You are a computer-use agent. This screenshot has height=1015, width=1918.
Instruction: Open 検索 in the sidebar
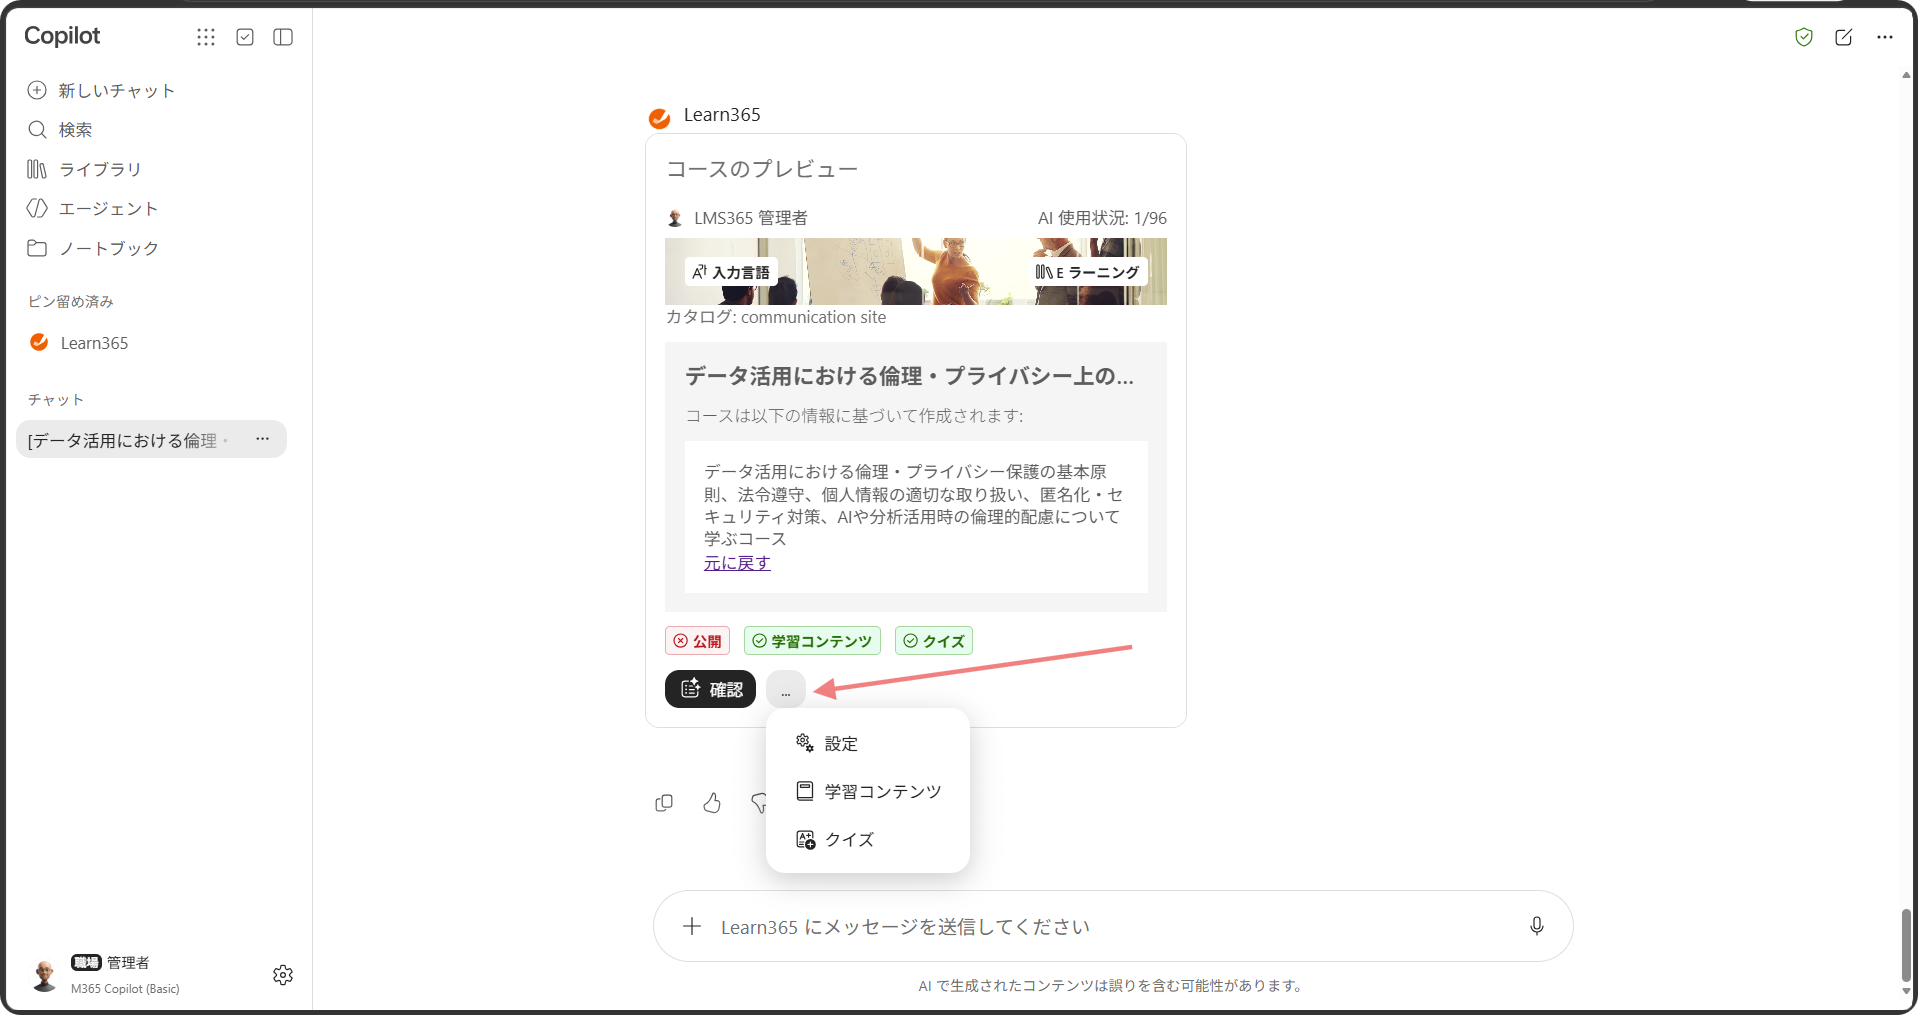click(60, 130)
